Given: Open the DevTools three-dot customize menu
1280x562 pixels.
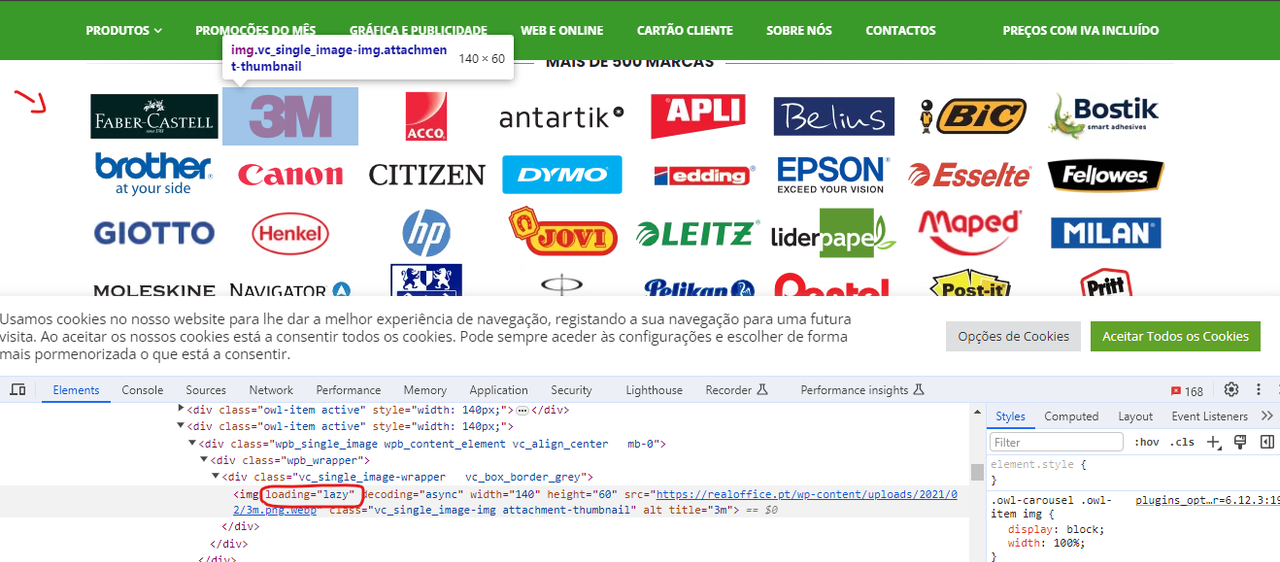Looking at the screenshot, I should [x=1259, y=390].
